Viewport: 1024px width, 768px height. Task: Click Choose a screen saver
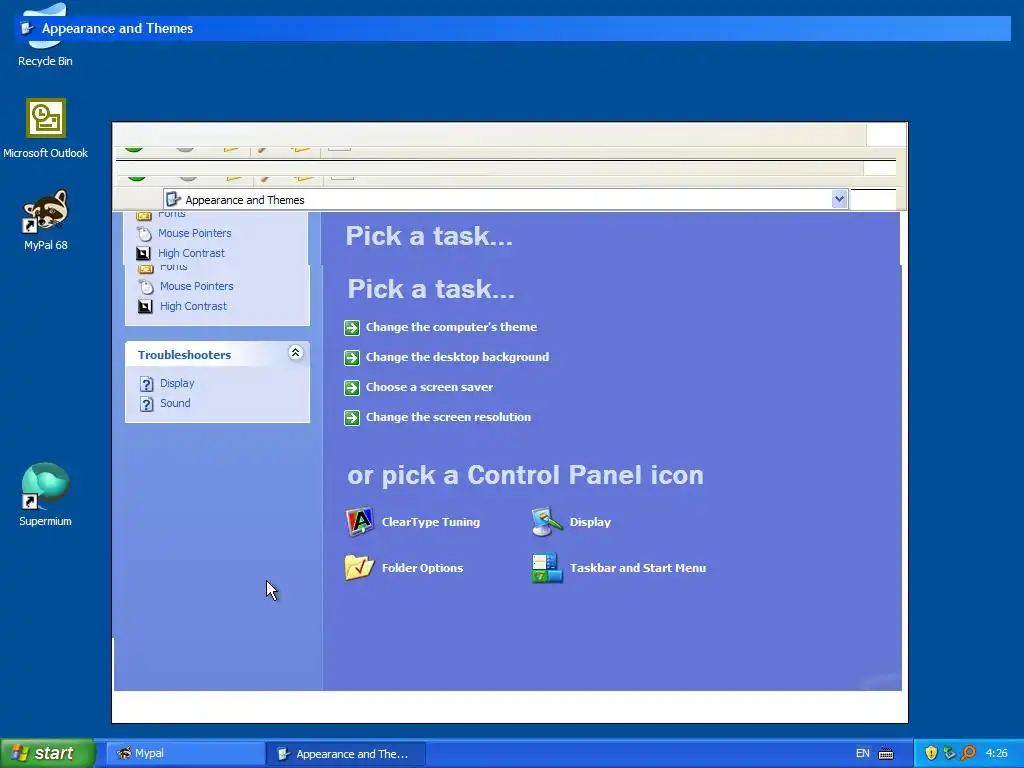[x=419, y=387]
